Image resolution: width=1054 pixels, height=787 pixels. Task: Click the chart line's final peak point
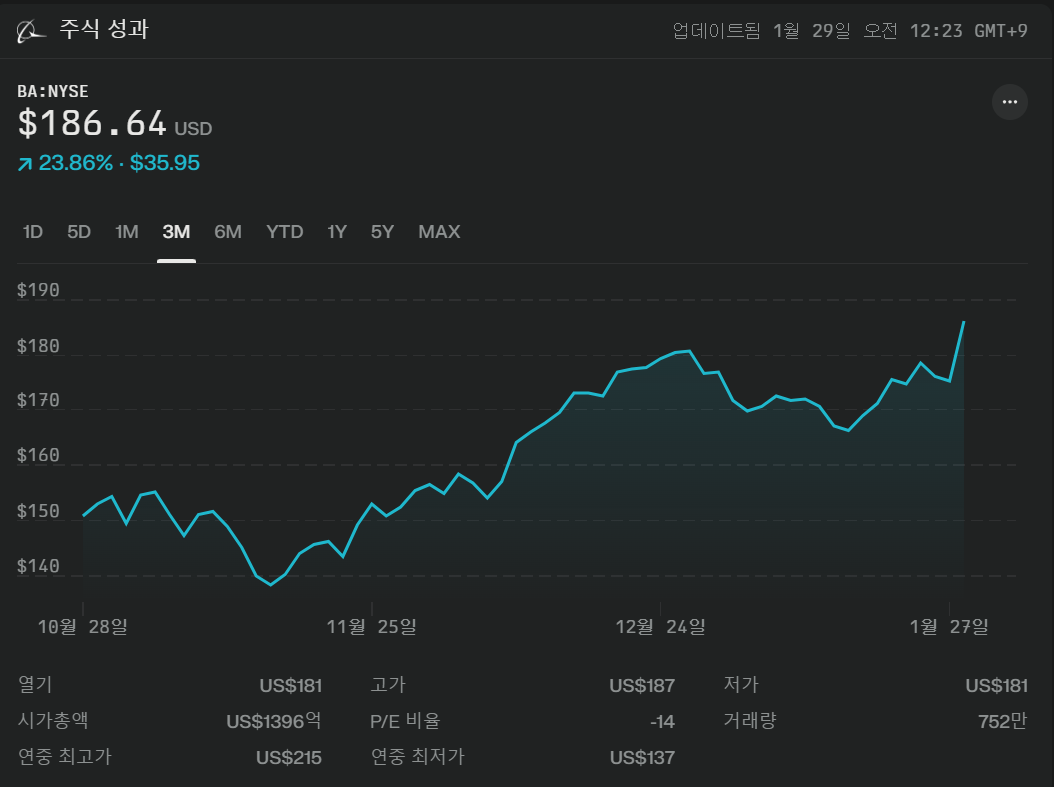[x=964, y=322]
